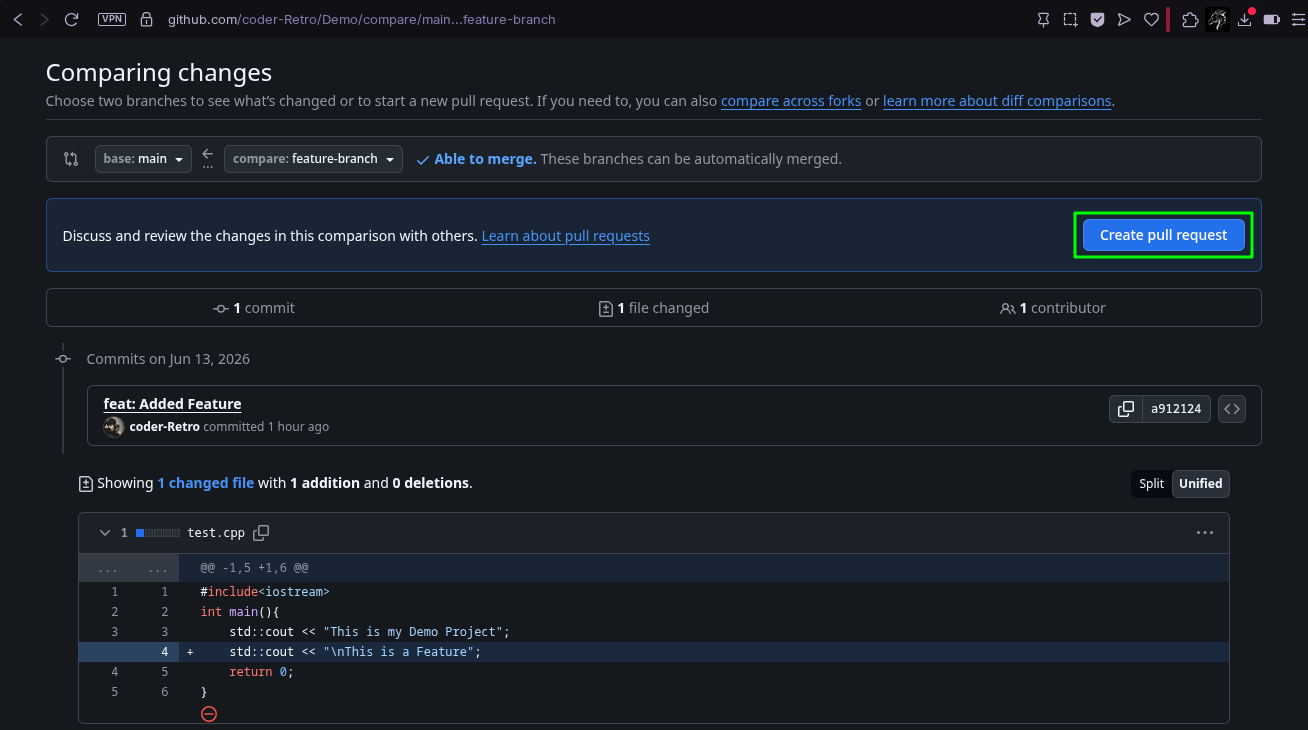Click the Able to merge status text

pyautogui.click(x=485, y=159)
